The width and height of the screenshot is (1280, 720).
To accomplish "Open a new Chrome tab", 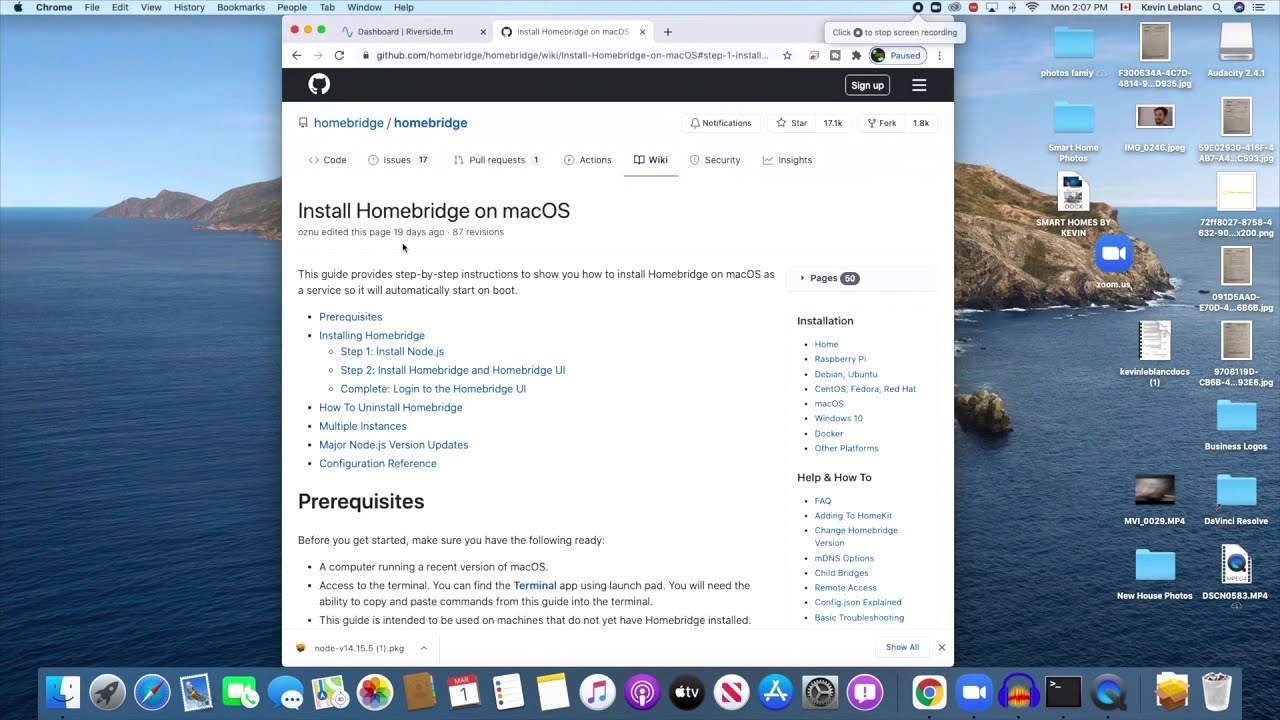I will point(668,32).
